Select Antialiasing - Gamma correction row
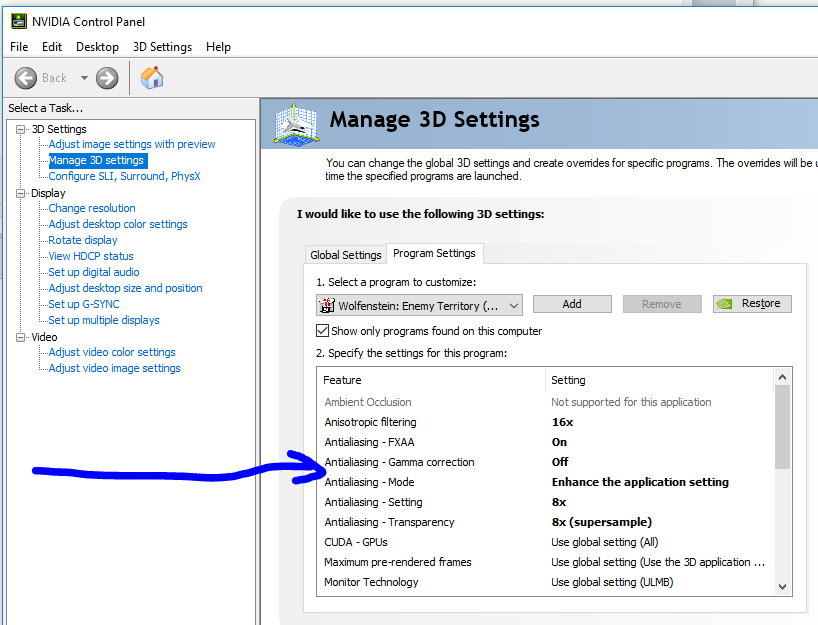Viewport: 818px width, 625px height. 545,462
